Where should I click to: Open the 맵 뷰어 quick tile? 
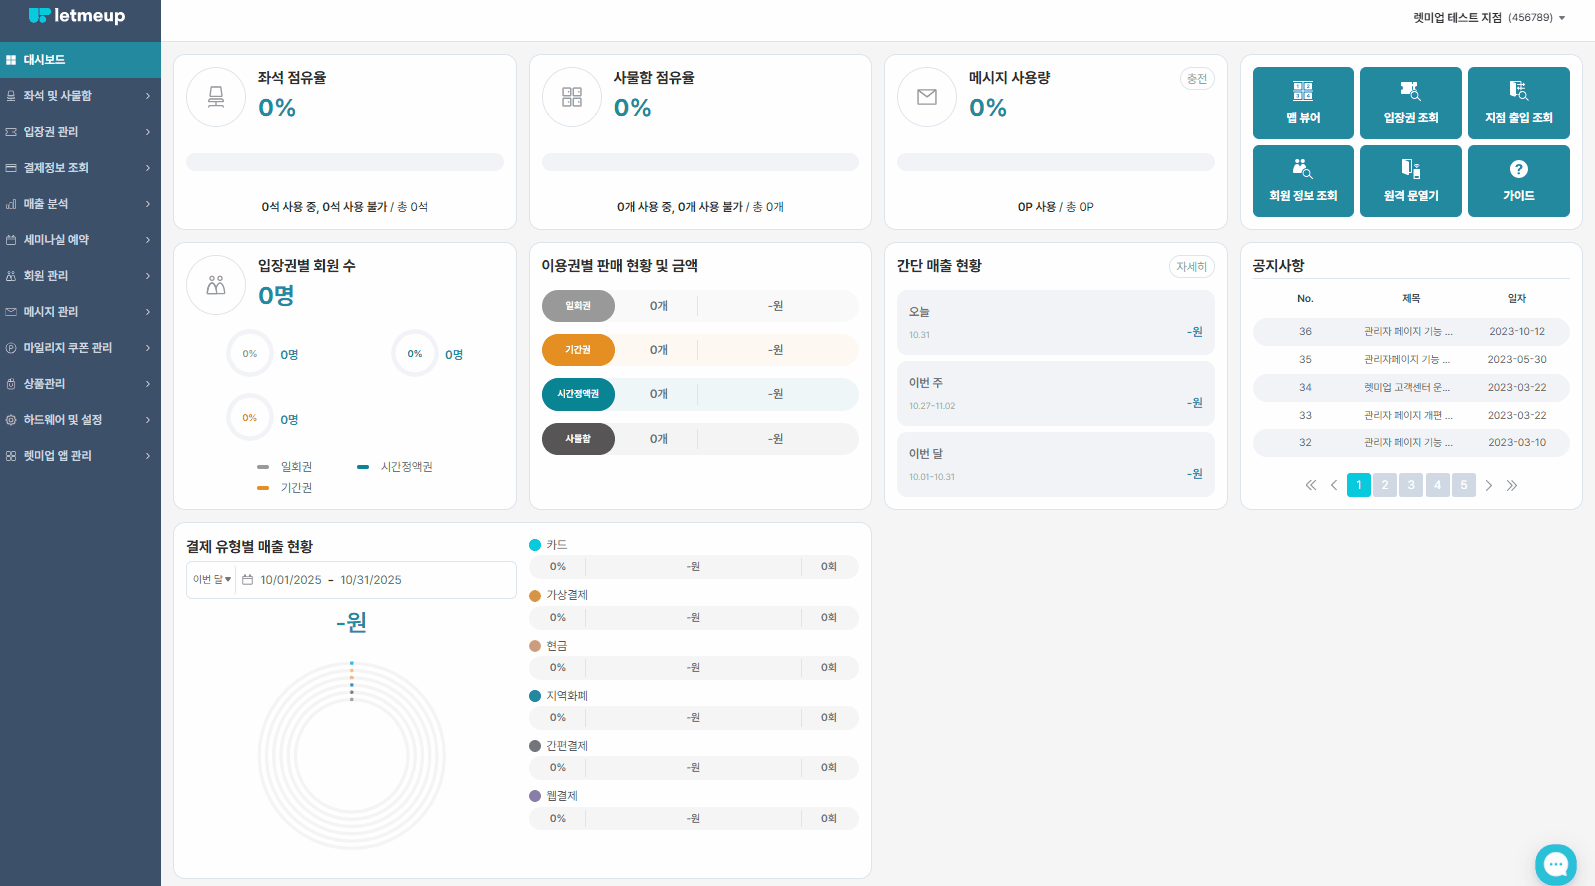click(x=1303, y=102)
